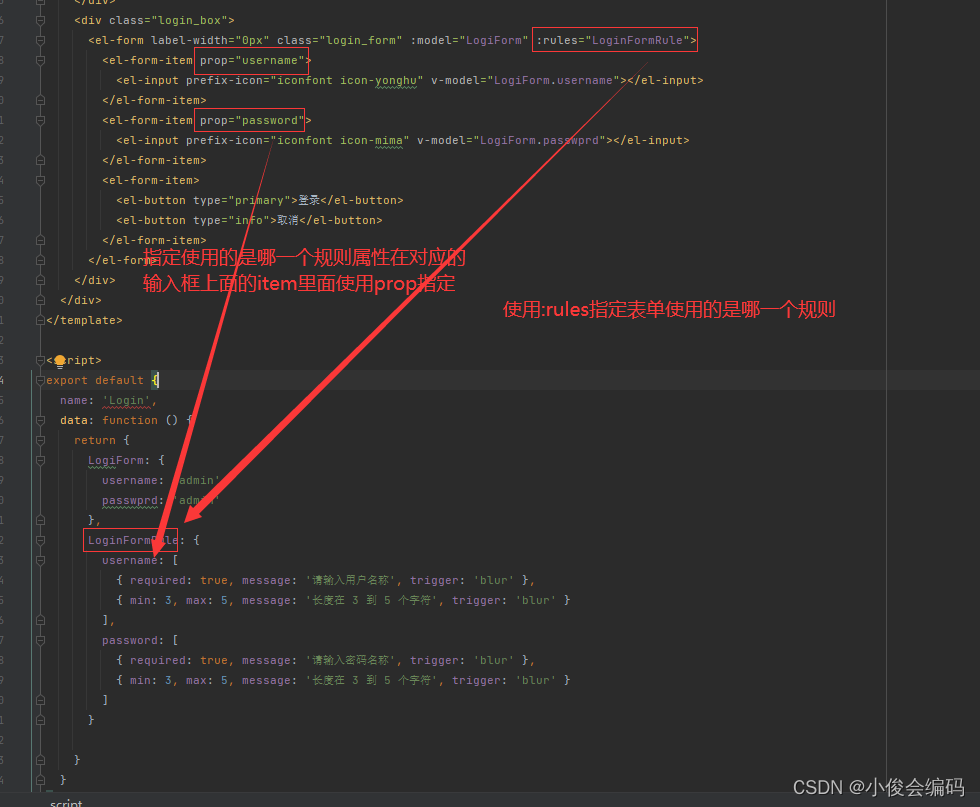Collapse the data function block in the gutter

click(38, 420)
